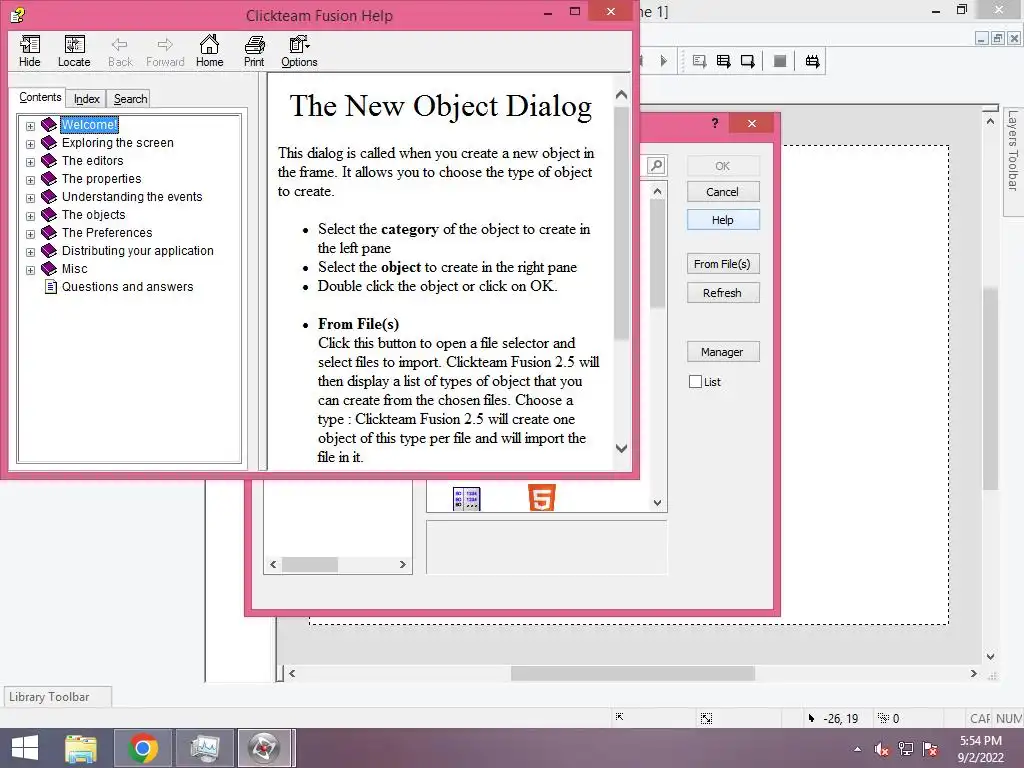
Task: Click the Forward arrow in the Help toolbar
Action: [165, 51]
